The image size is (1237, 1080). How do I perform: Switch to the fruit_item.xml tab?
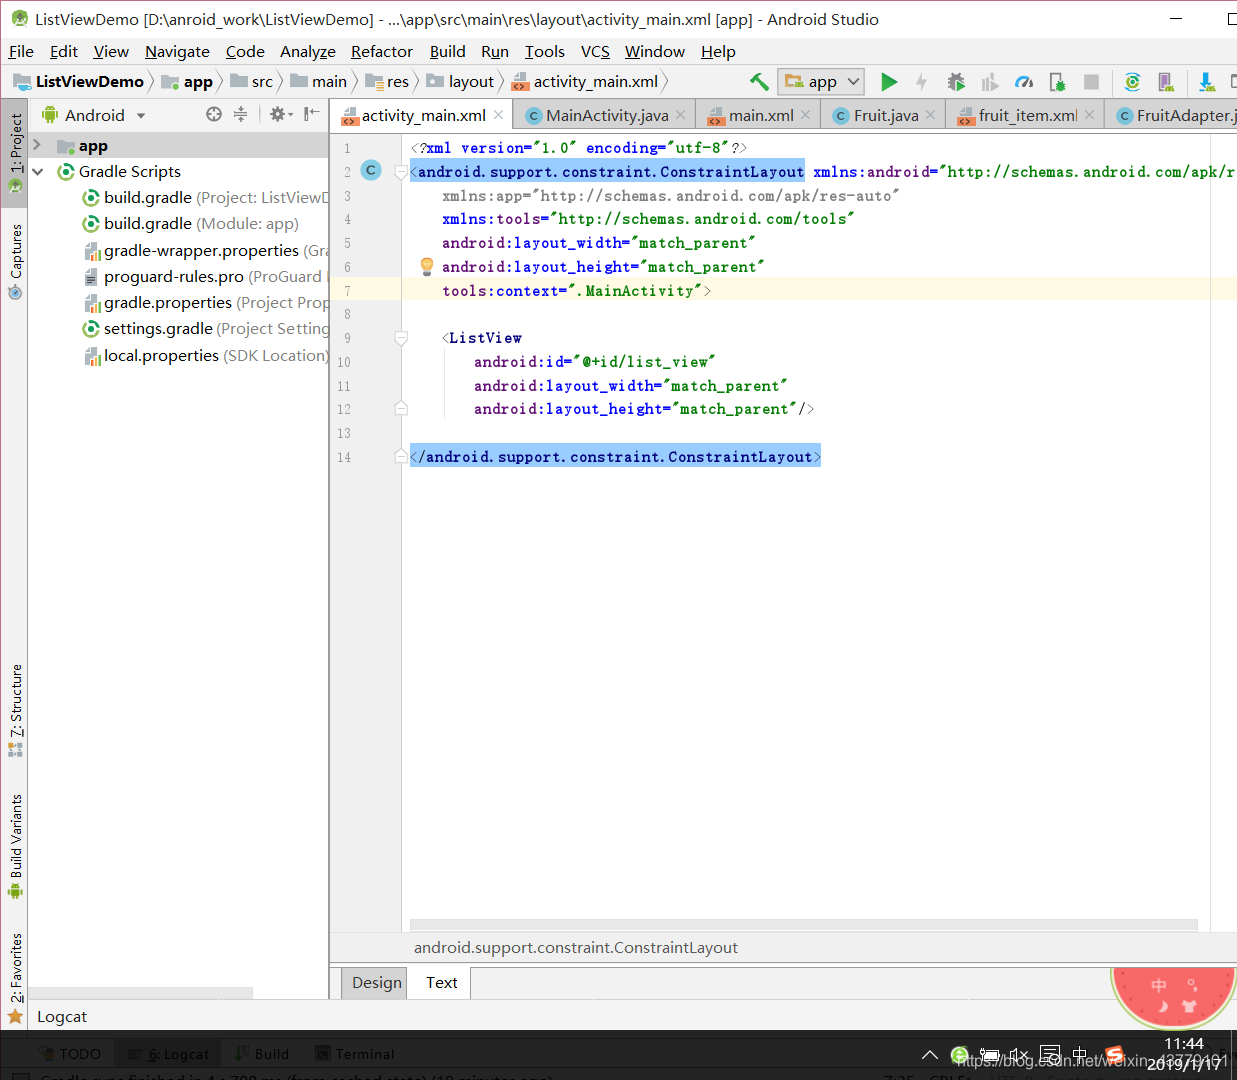coord(1027,116)
